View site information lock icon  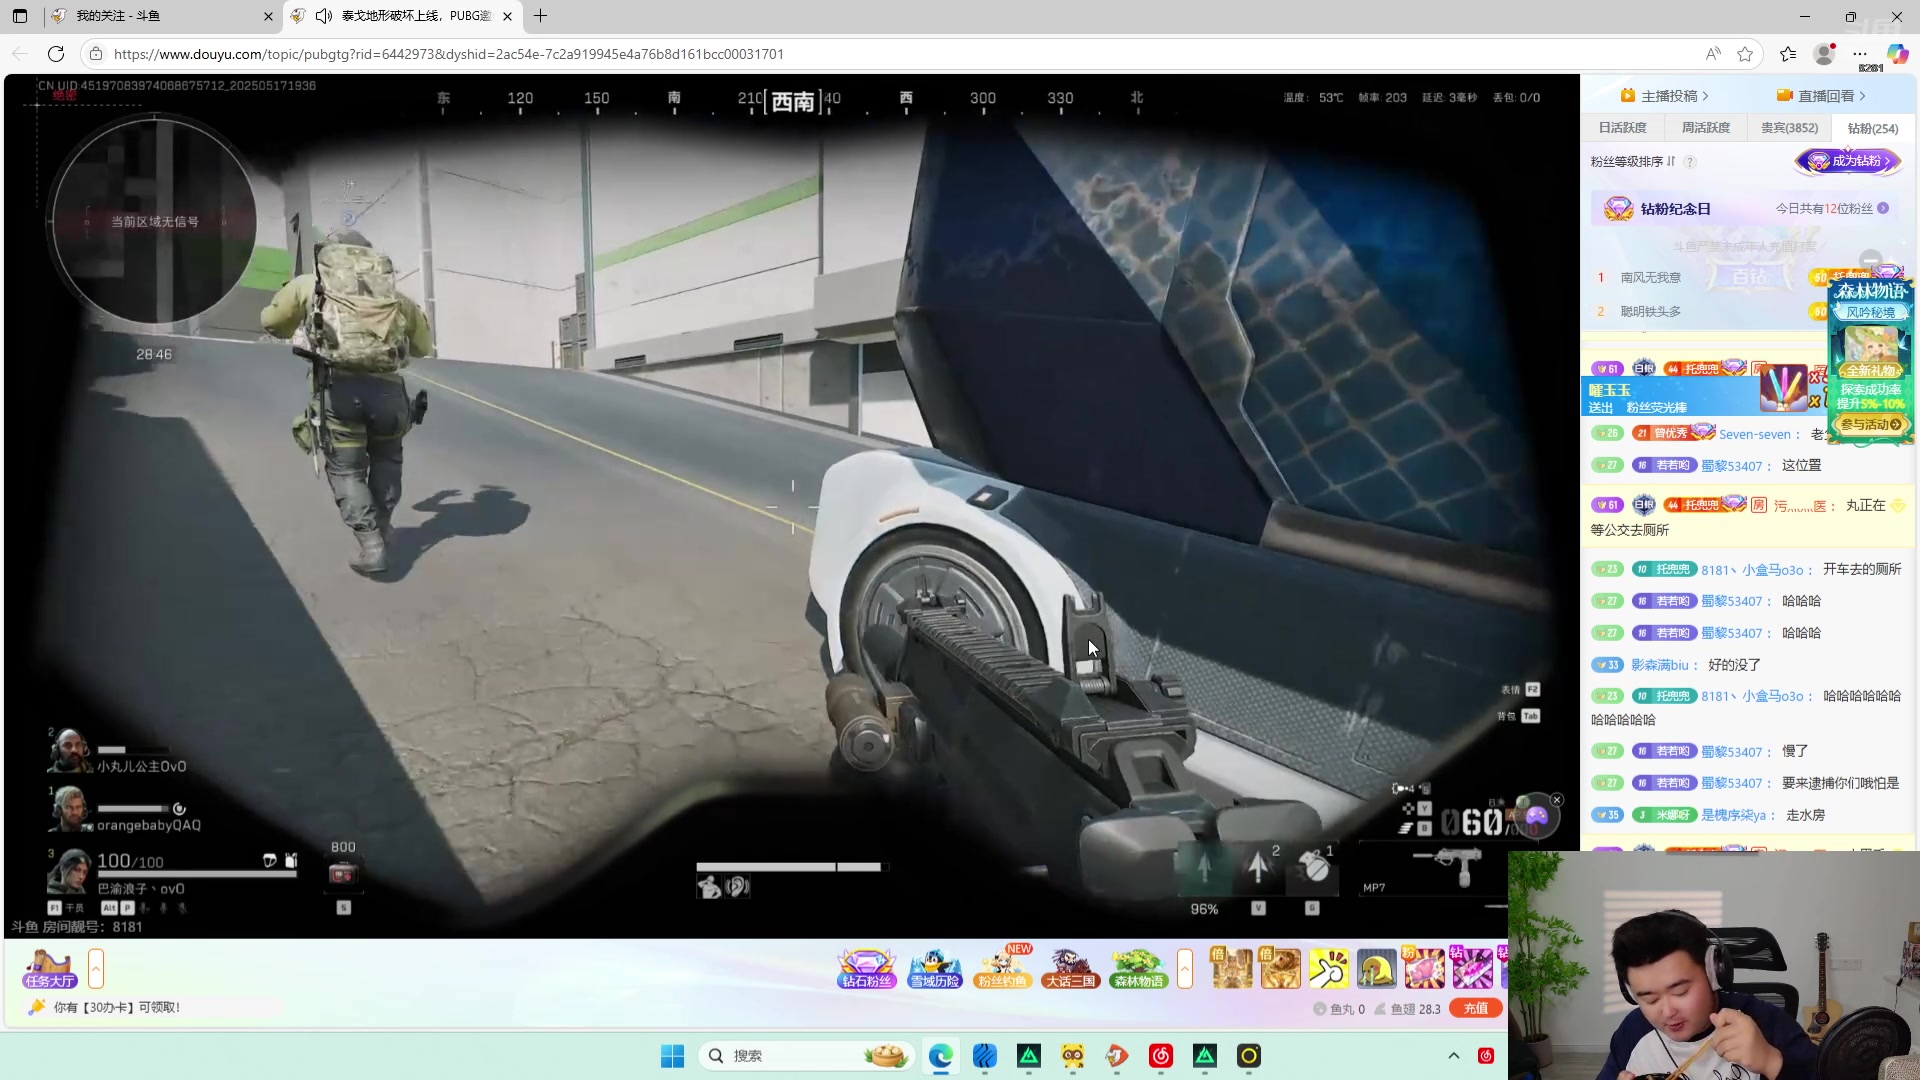[x=95, y=54]
